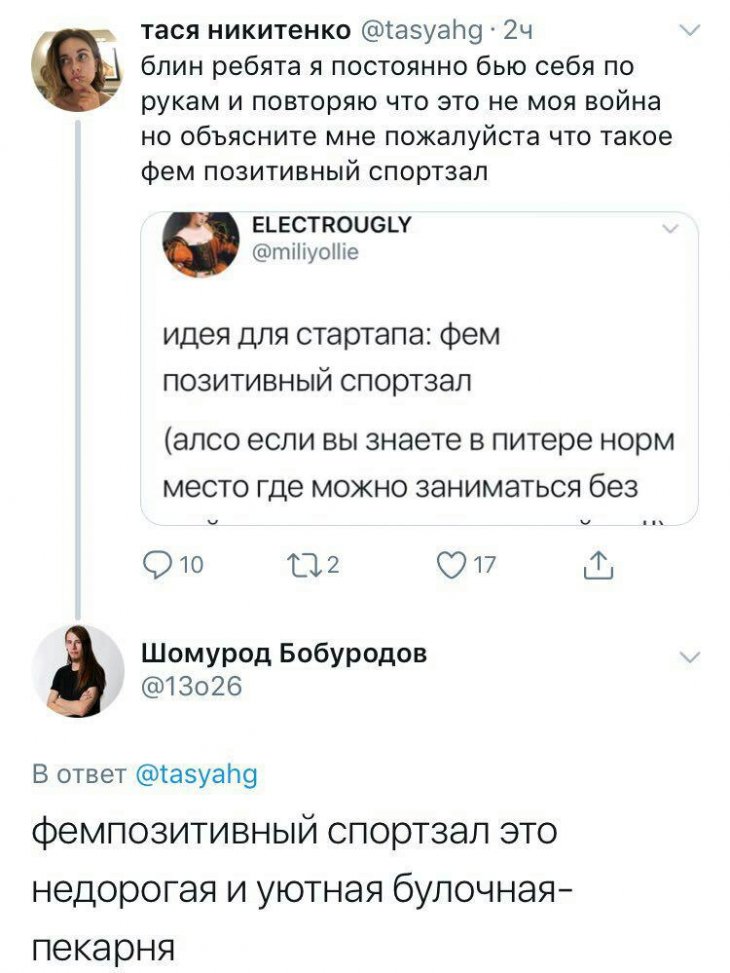Tap the share upload icon
This screenshot has height=973, width=730.
pyautogui.click(x=594, y=567)
